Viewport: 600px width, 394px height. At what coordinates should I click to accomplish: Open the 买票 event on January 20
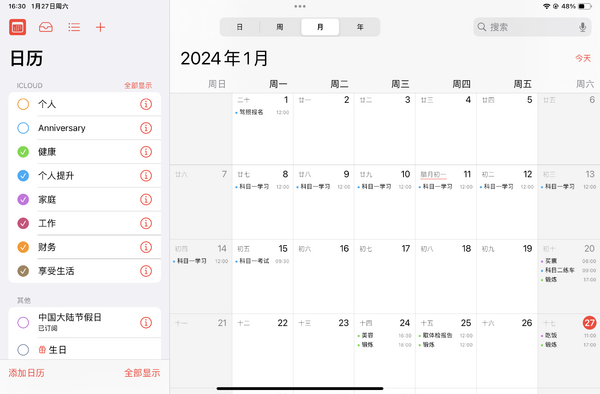568,261
